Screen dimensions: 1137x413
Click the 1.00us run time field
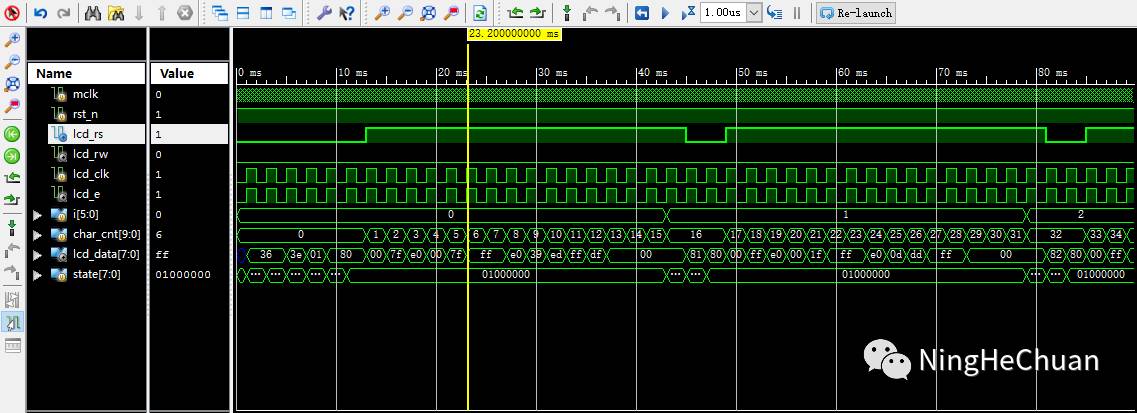722,13
